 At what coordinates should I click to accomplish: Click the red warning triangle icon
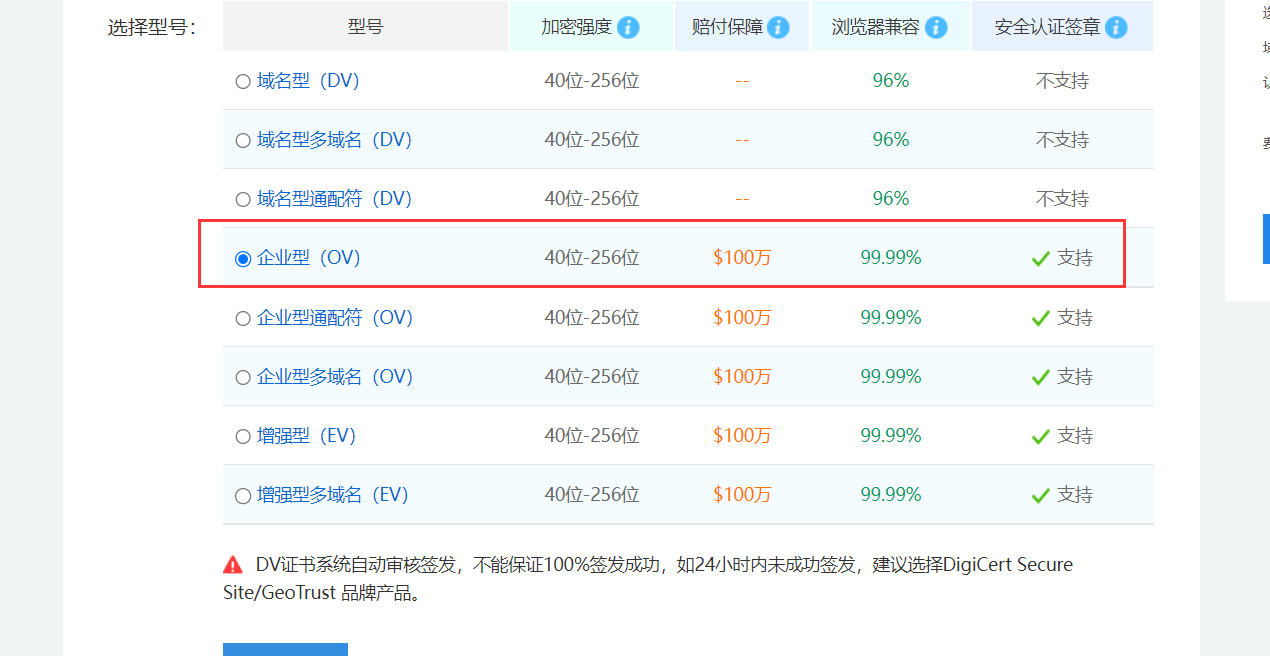pos(233,564)
